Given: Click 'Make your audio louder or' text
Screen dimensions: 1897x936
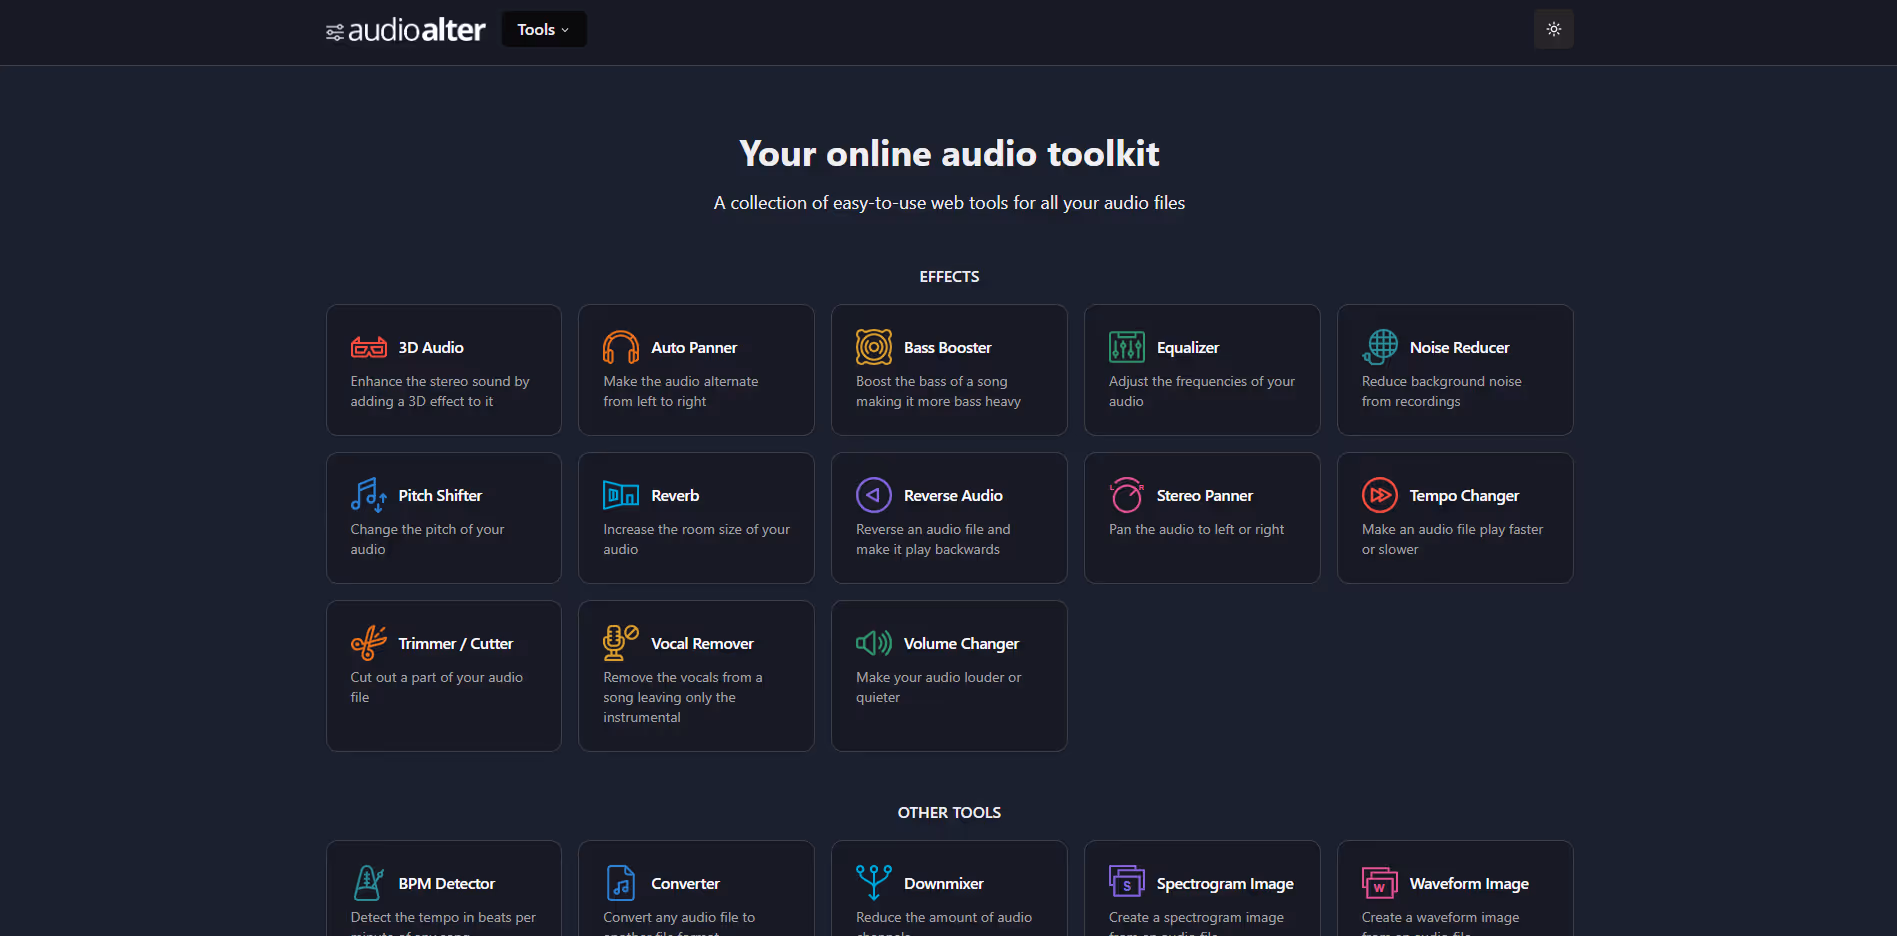Looking at the screenshot, I should click(938, 677).
